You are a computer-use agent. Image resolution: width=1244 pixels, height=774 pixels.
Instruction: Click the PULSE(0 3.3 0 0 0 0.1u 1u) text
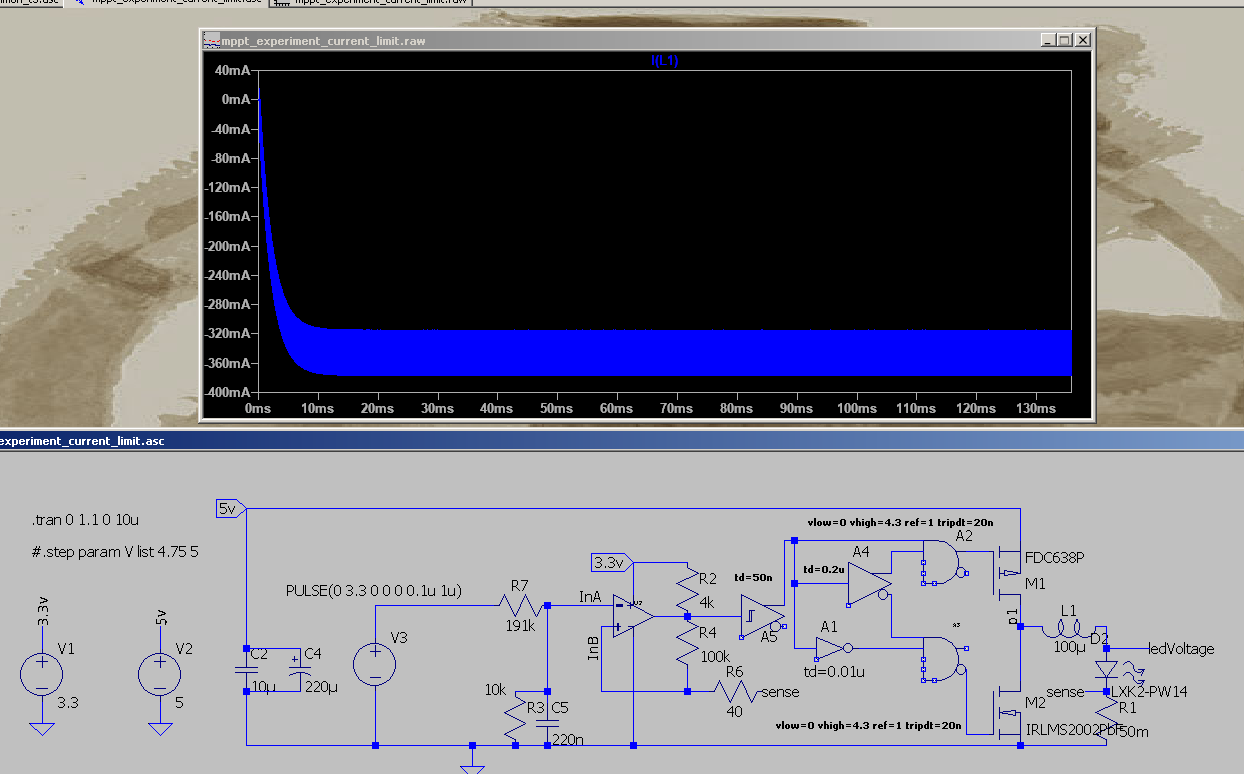point(373,591)
